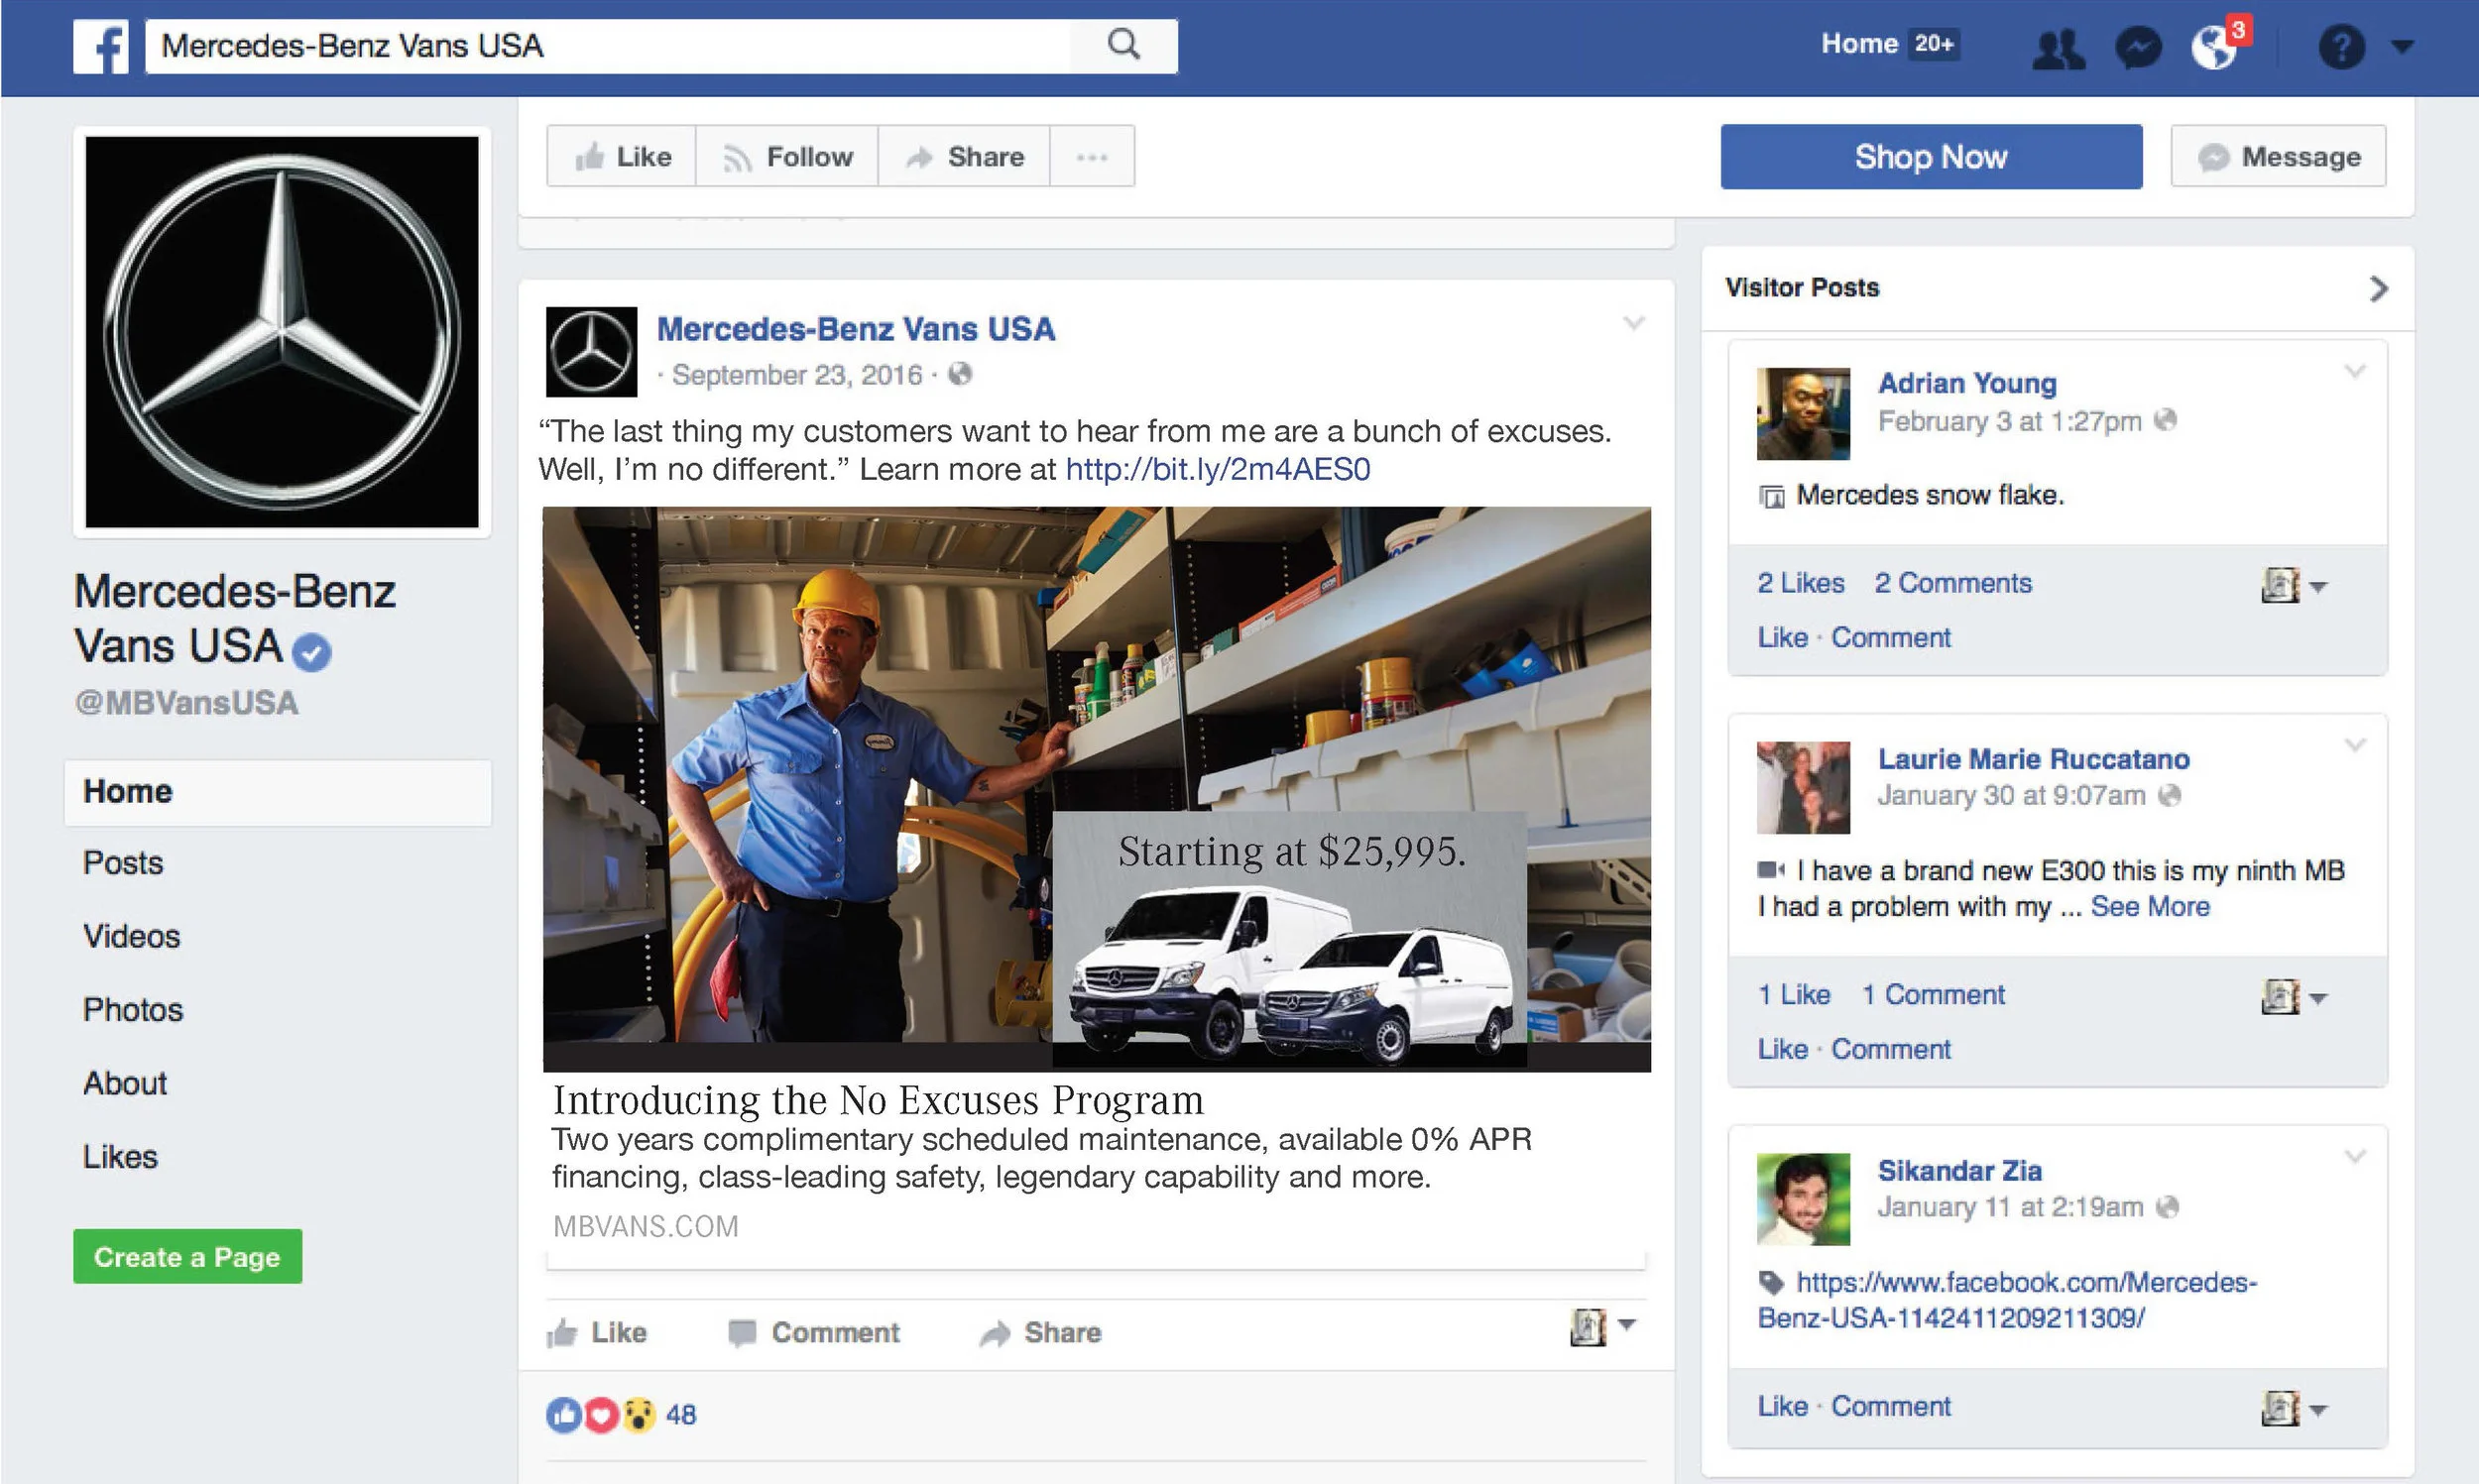Open the account dropdown arrow in top bar
2479x1484 pixels.
[2402, 47]
